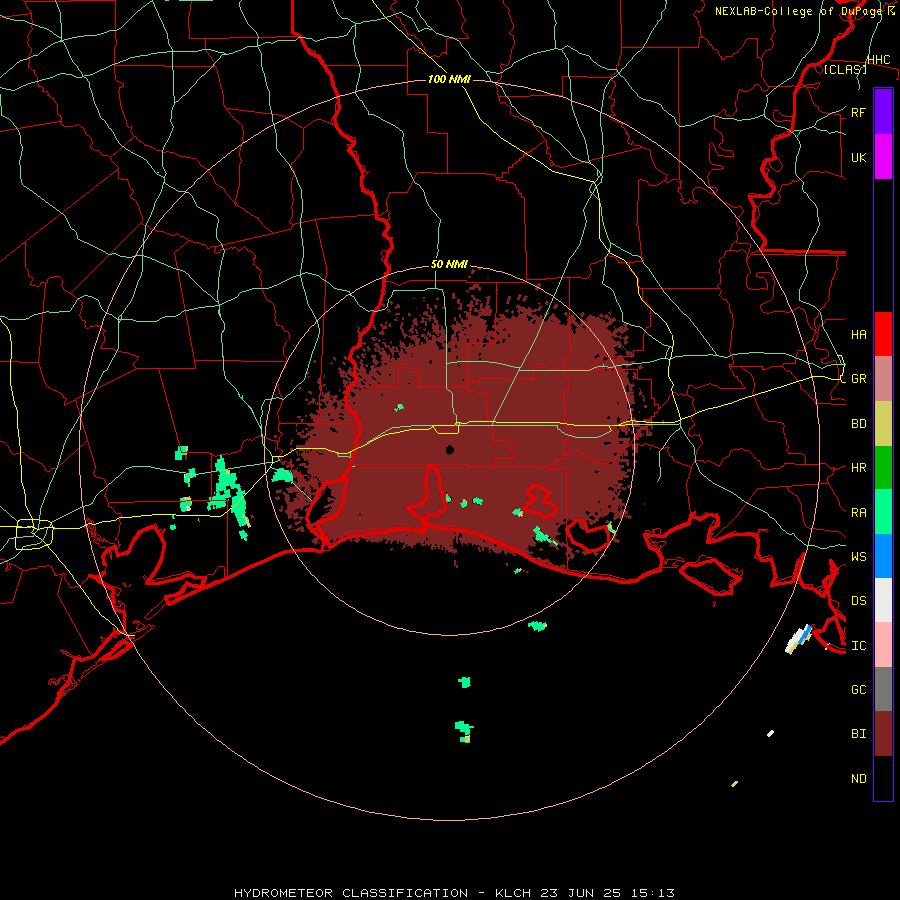This screenshot has height=900, width=900.
Task: Click the HA legend label
Action: click(858, 335)
